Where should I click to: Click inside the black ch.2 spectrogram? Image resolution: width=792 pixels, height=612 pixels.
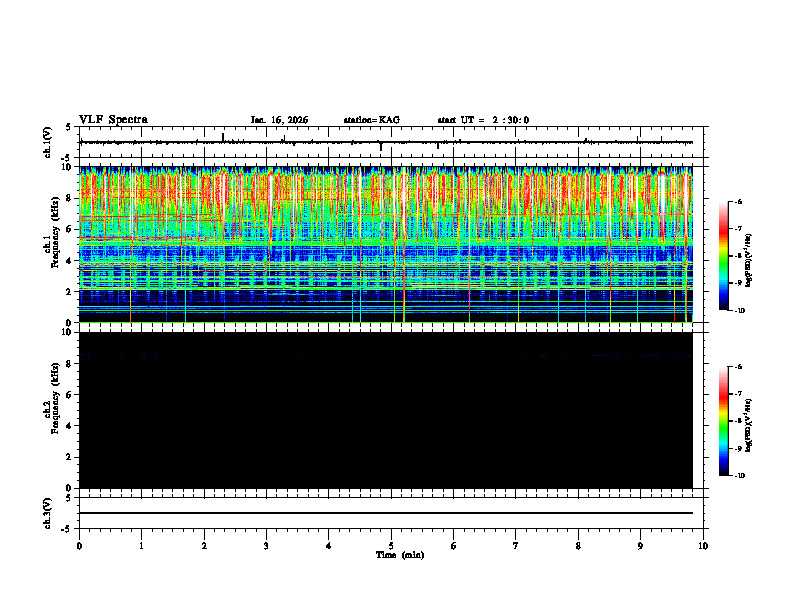385,410
